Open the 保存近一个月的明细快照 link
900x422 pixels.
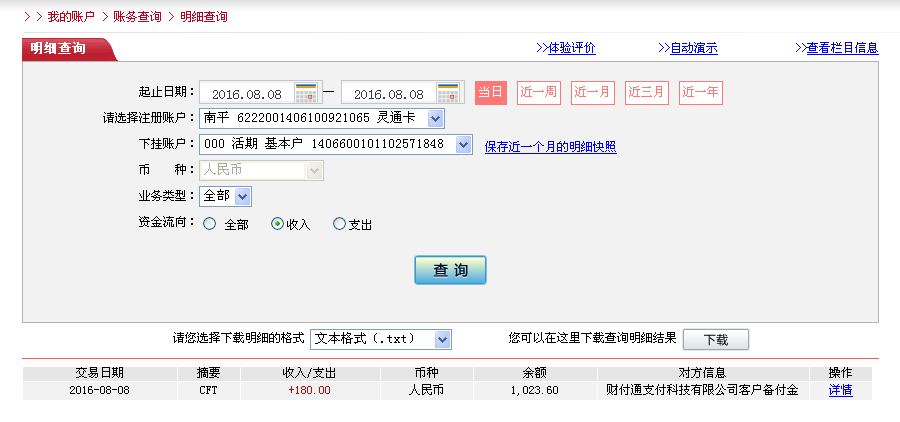click(x=550, y=147)
